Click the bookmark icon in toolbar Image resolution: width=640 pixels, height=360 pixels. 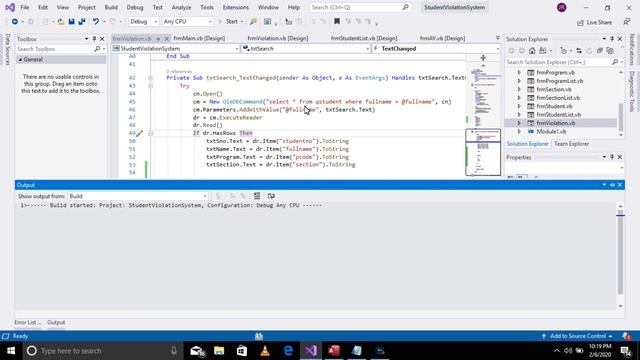pos(337,22)
